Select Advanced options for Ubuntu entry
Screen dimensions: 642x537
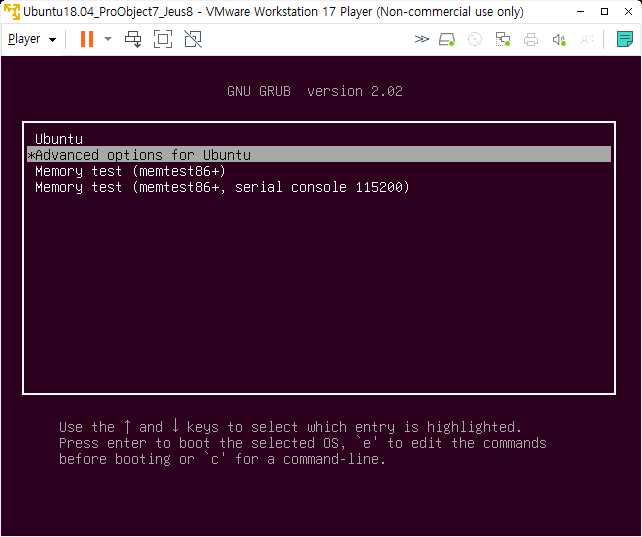coord(319,155)
